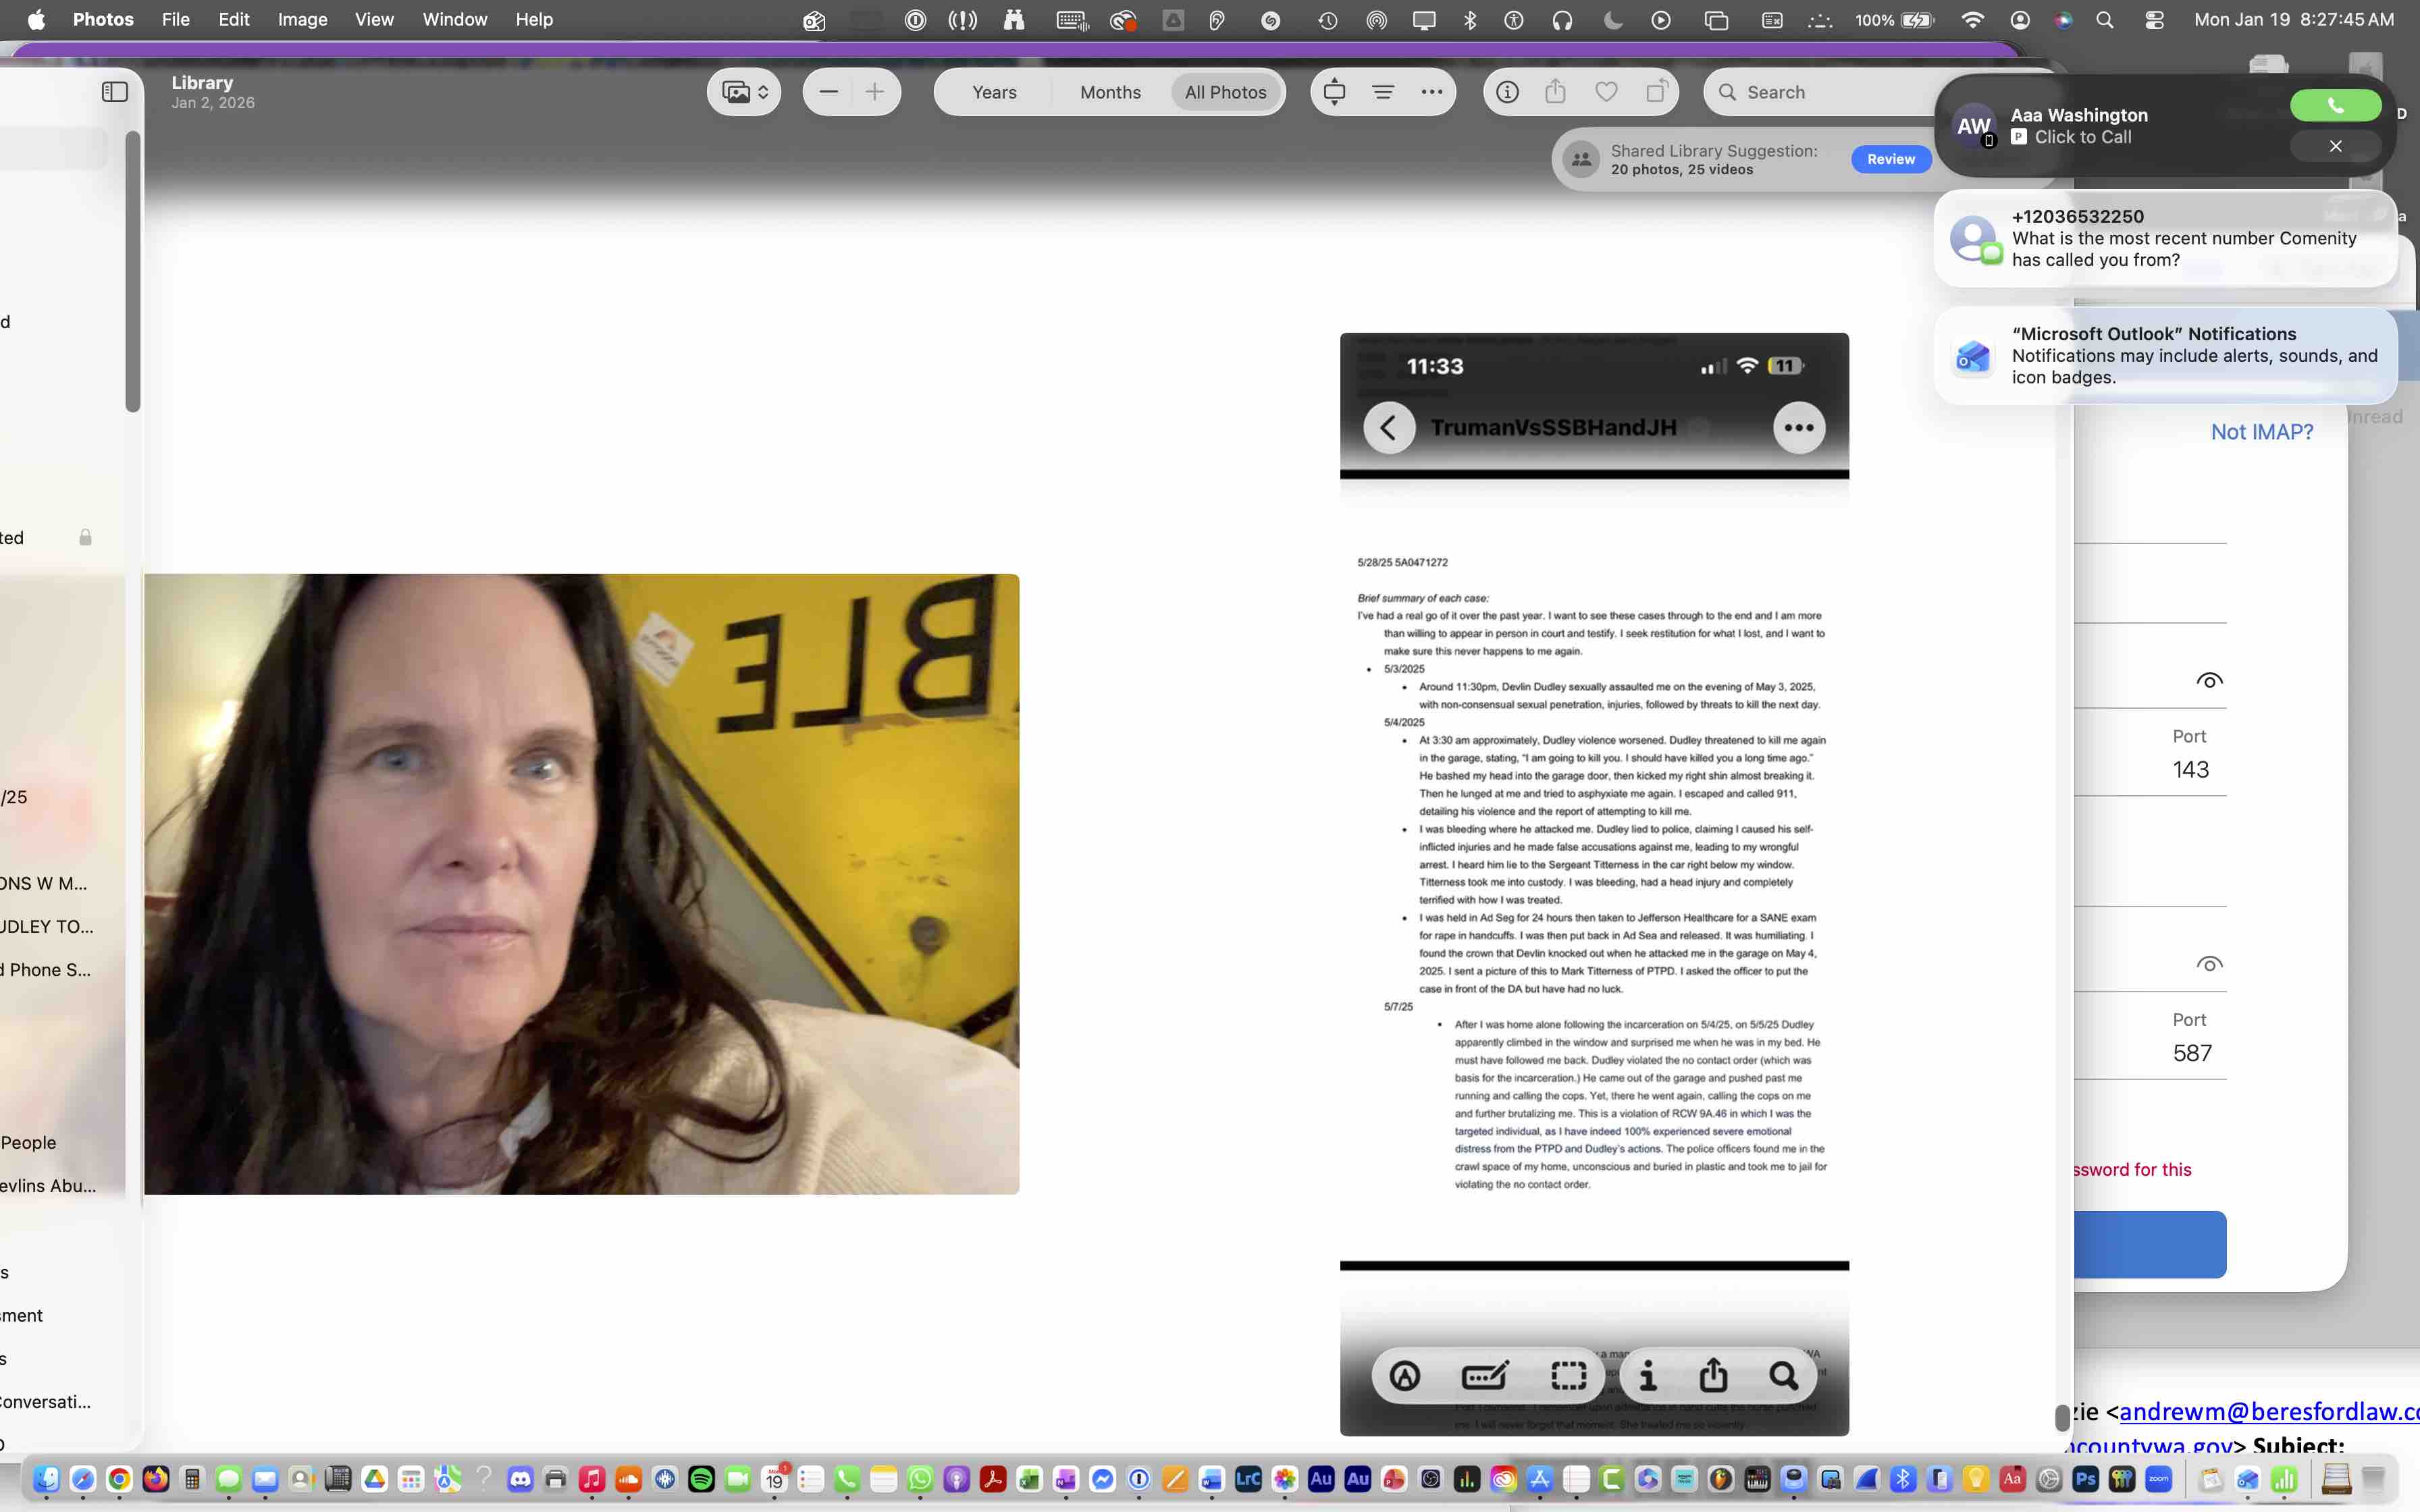
Task: Open the filter lines icon
Action: point(1383,92)
